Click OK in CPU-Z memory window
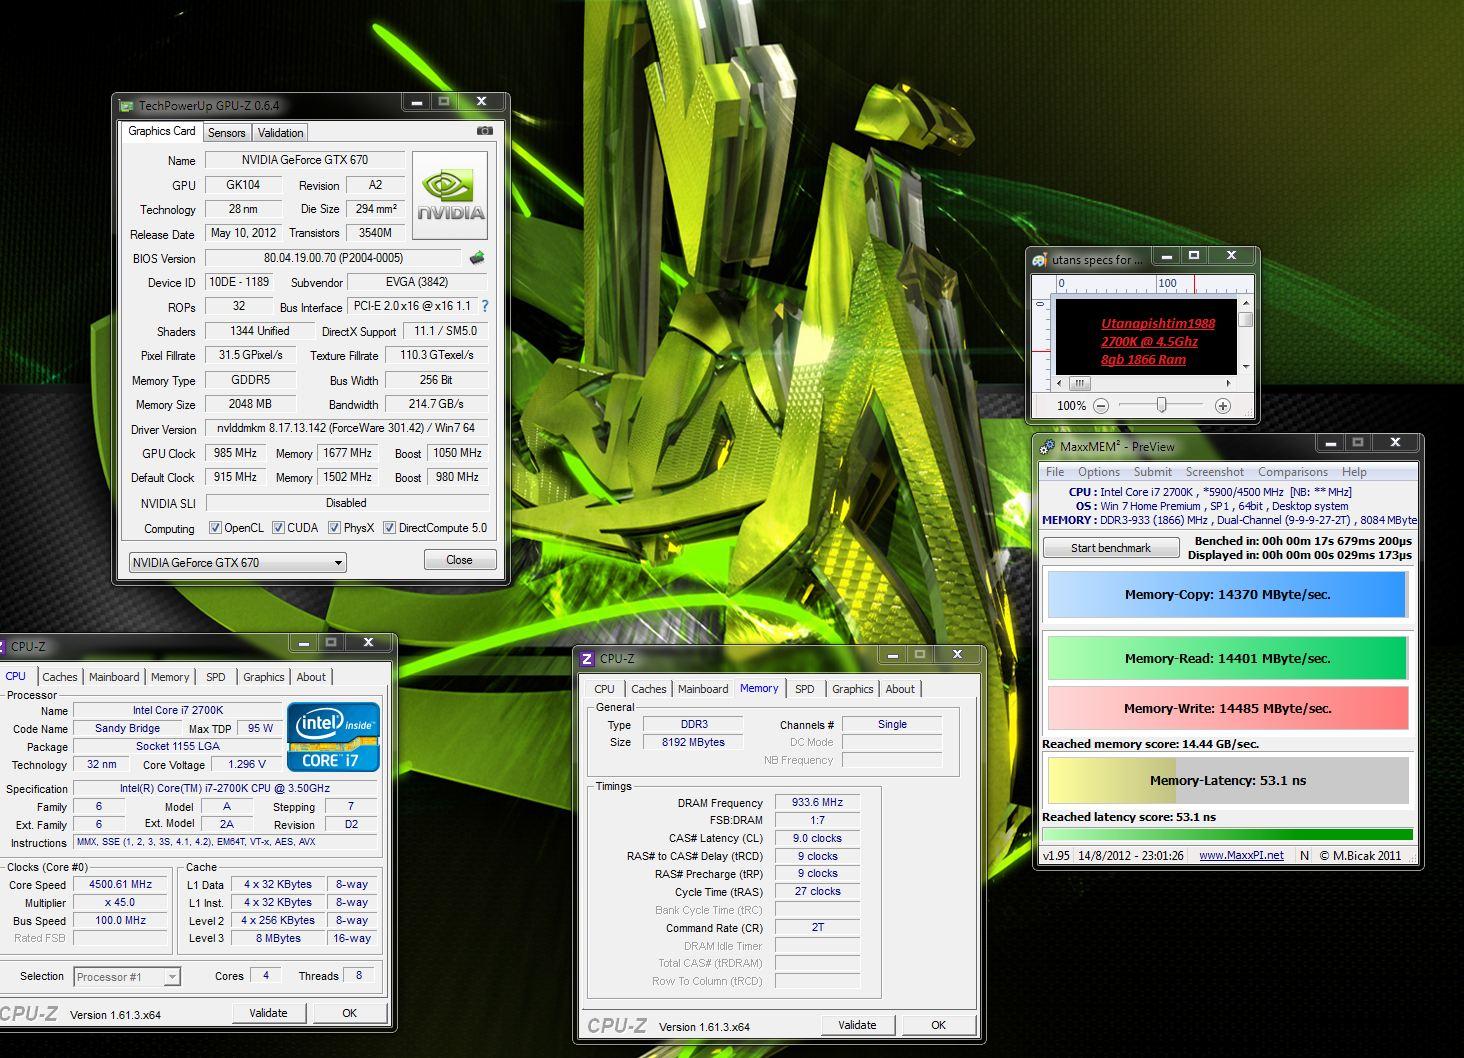The height and width of the screenshot is (1058, 1464). click(x=938, y=1025)
